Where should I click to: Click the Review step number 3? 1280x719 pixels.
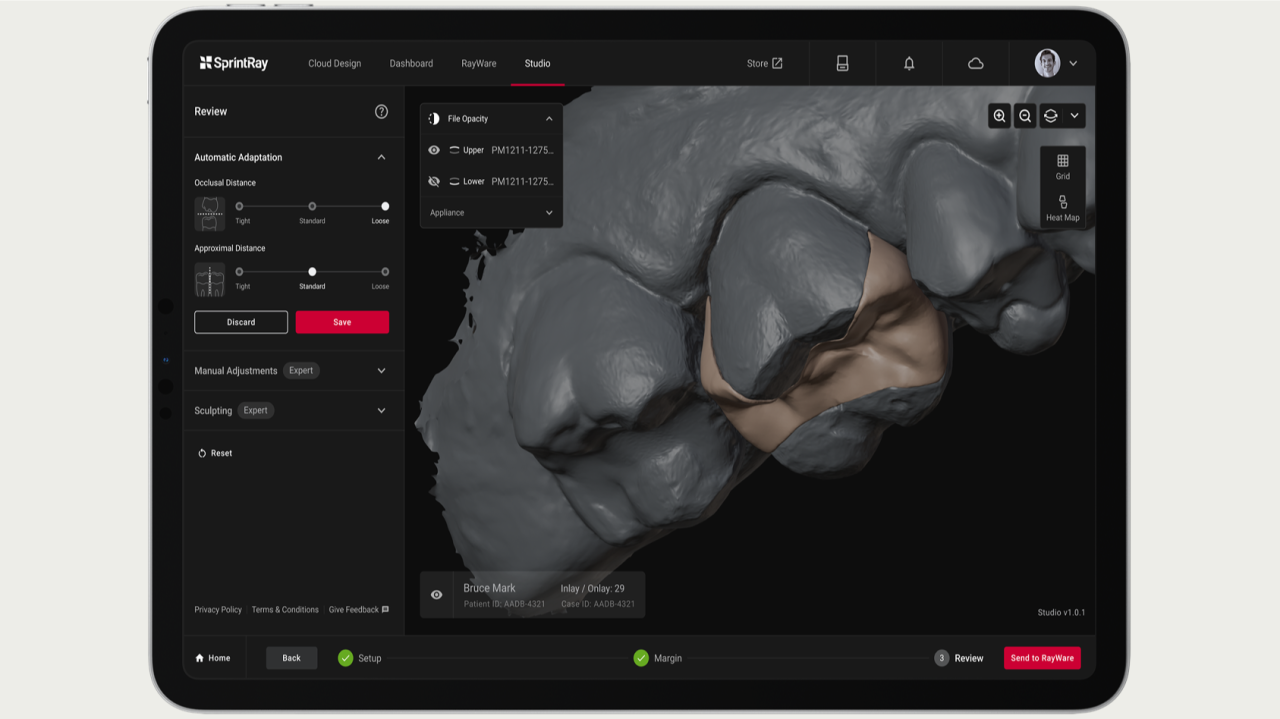[942, 658]
